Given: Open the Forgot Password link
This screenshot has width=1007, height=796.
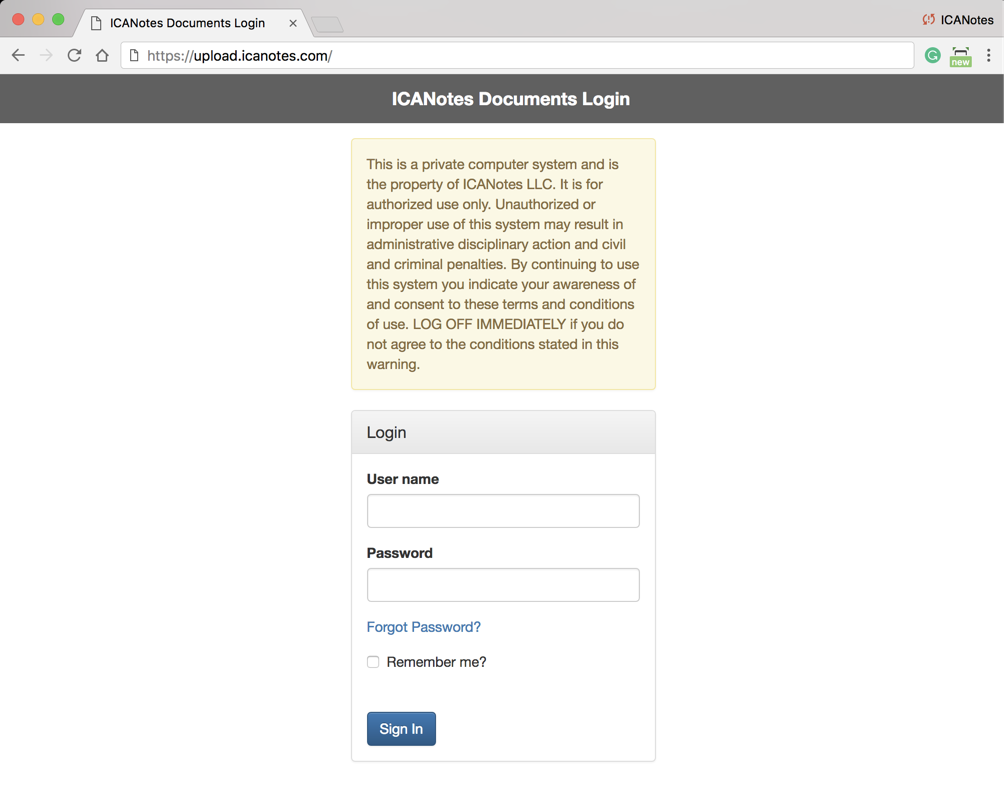Looking at the screenshot, I should (424, 627).
